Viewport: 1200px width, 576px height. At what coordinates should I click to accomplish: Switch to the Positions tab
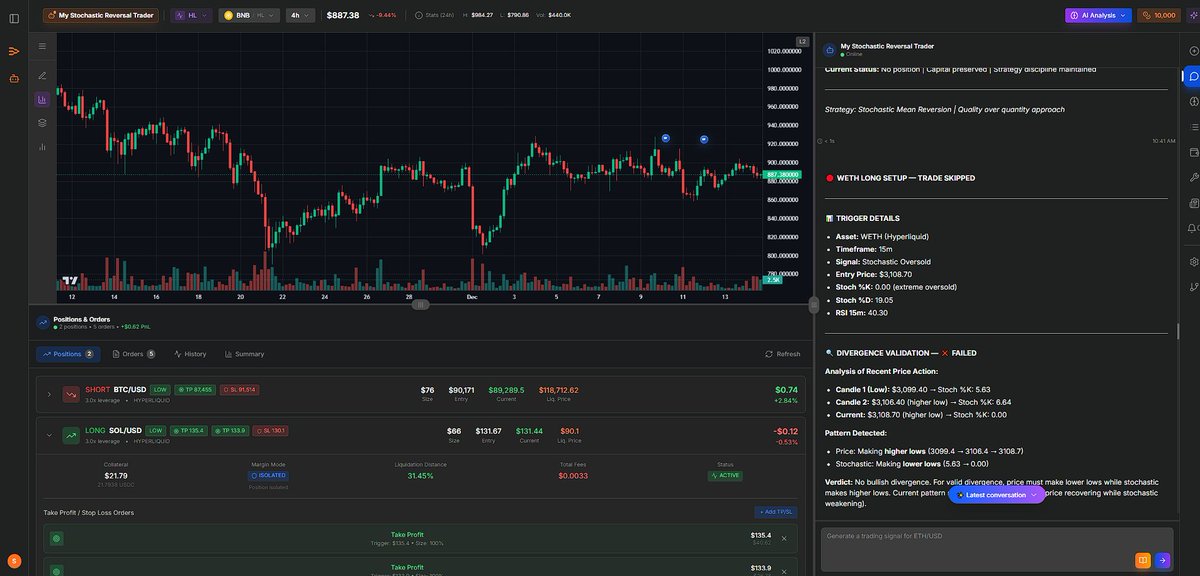click(x=68, y=354)
